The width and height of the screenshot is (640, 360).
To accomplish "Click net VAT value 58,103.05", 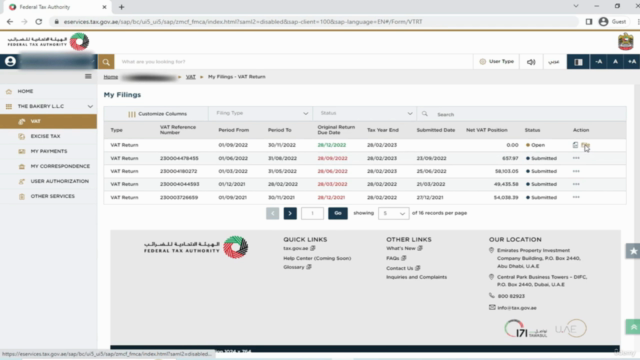I will coord(507,171).
